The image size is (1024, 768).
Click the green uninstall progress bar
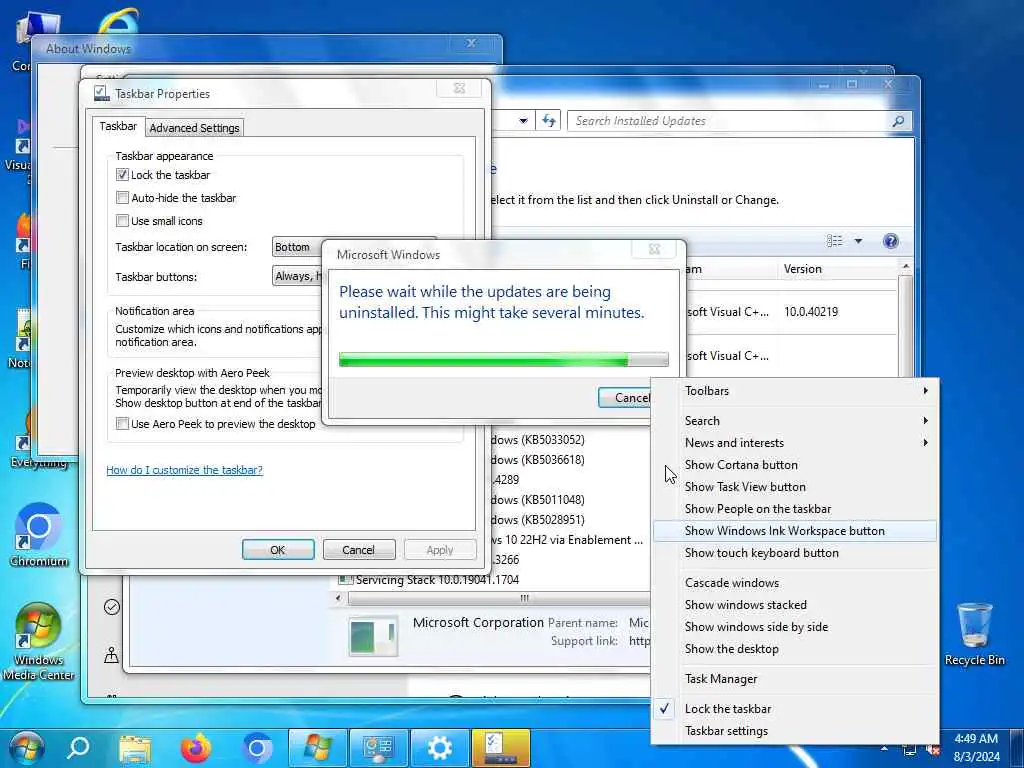click(504, 359)
